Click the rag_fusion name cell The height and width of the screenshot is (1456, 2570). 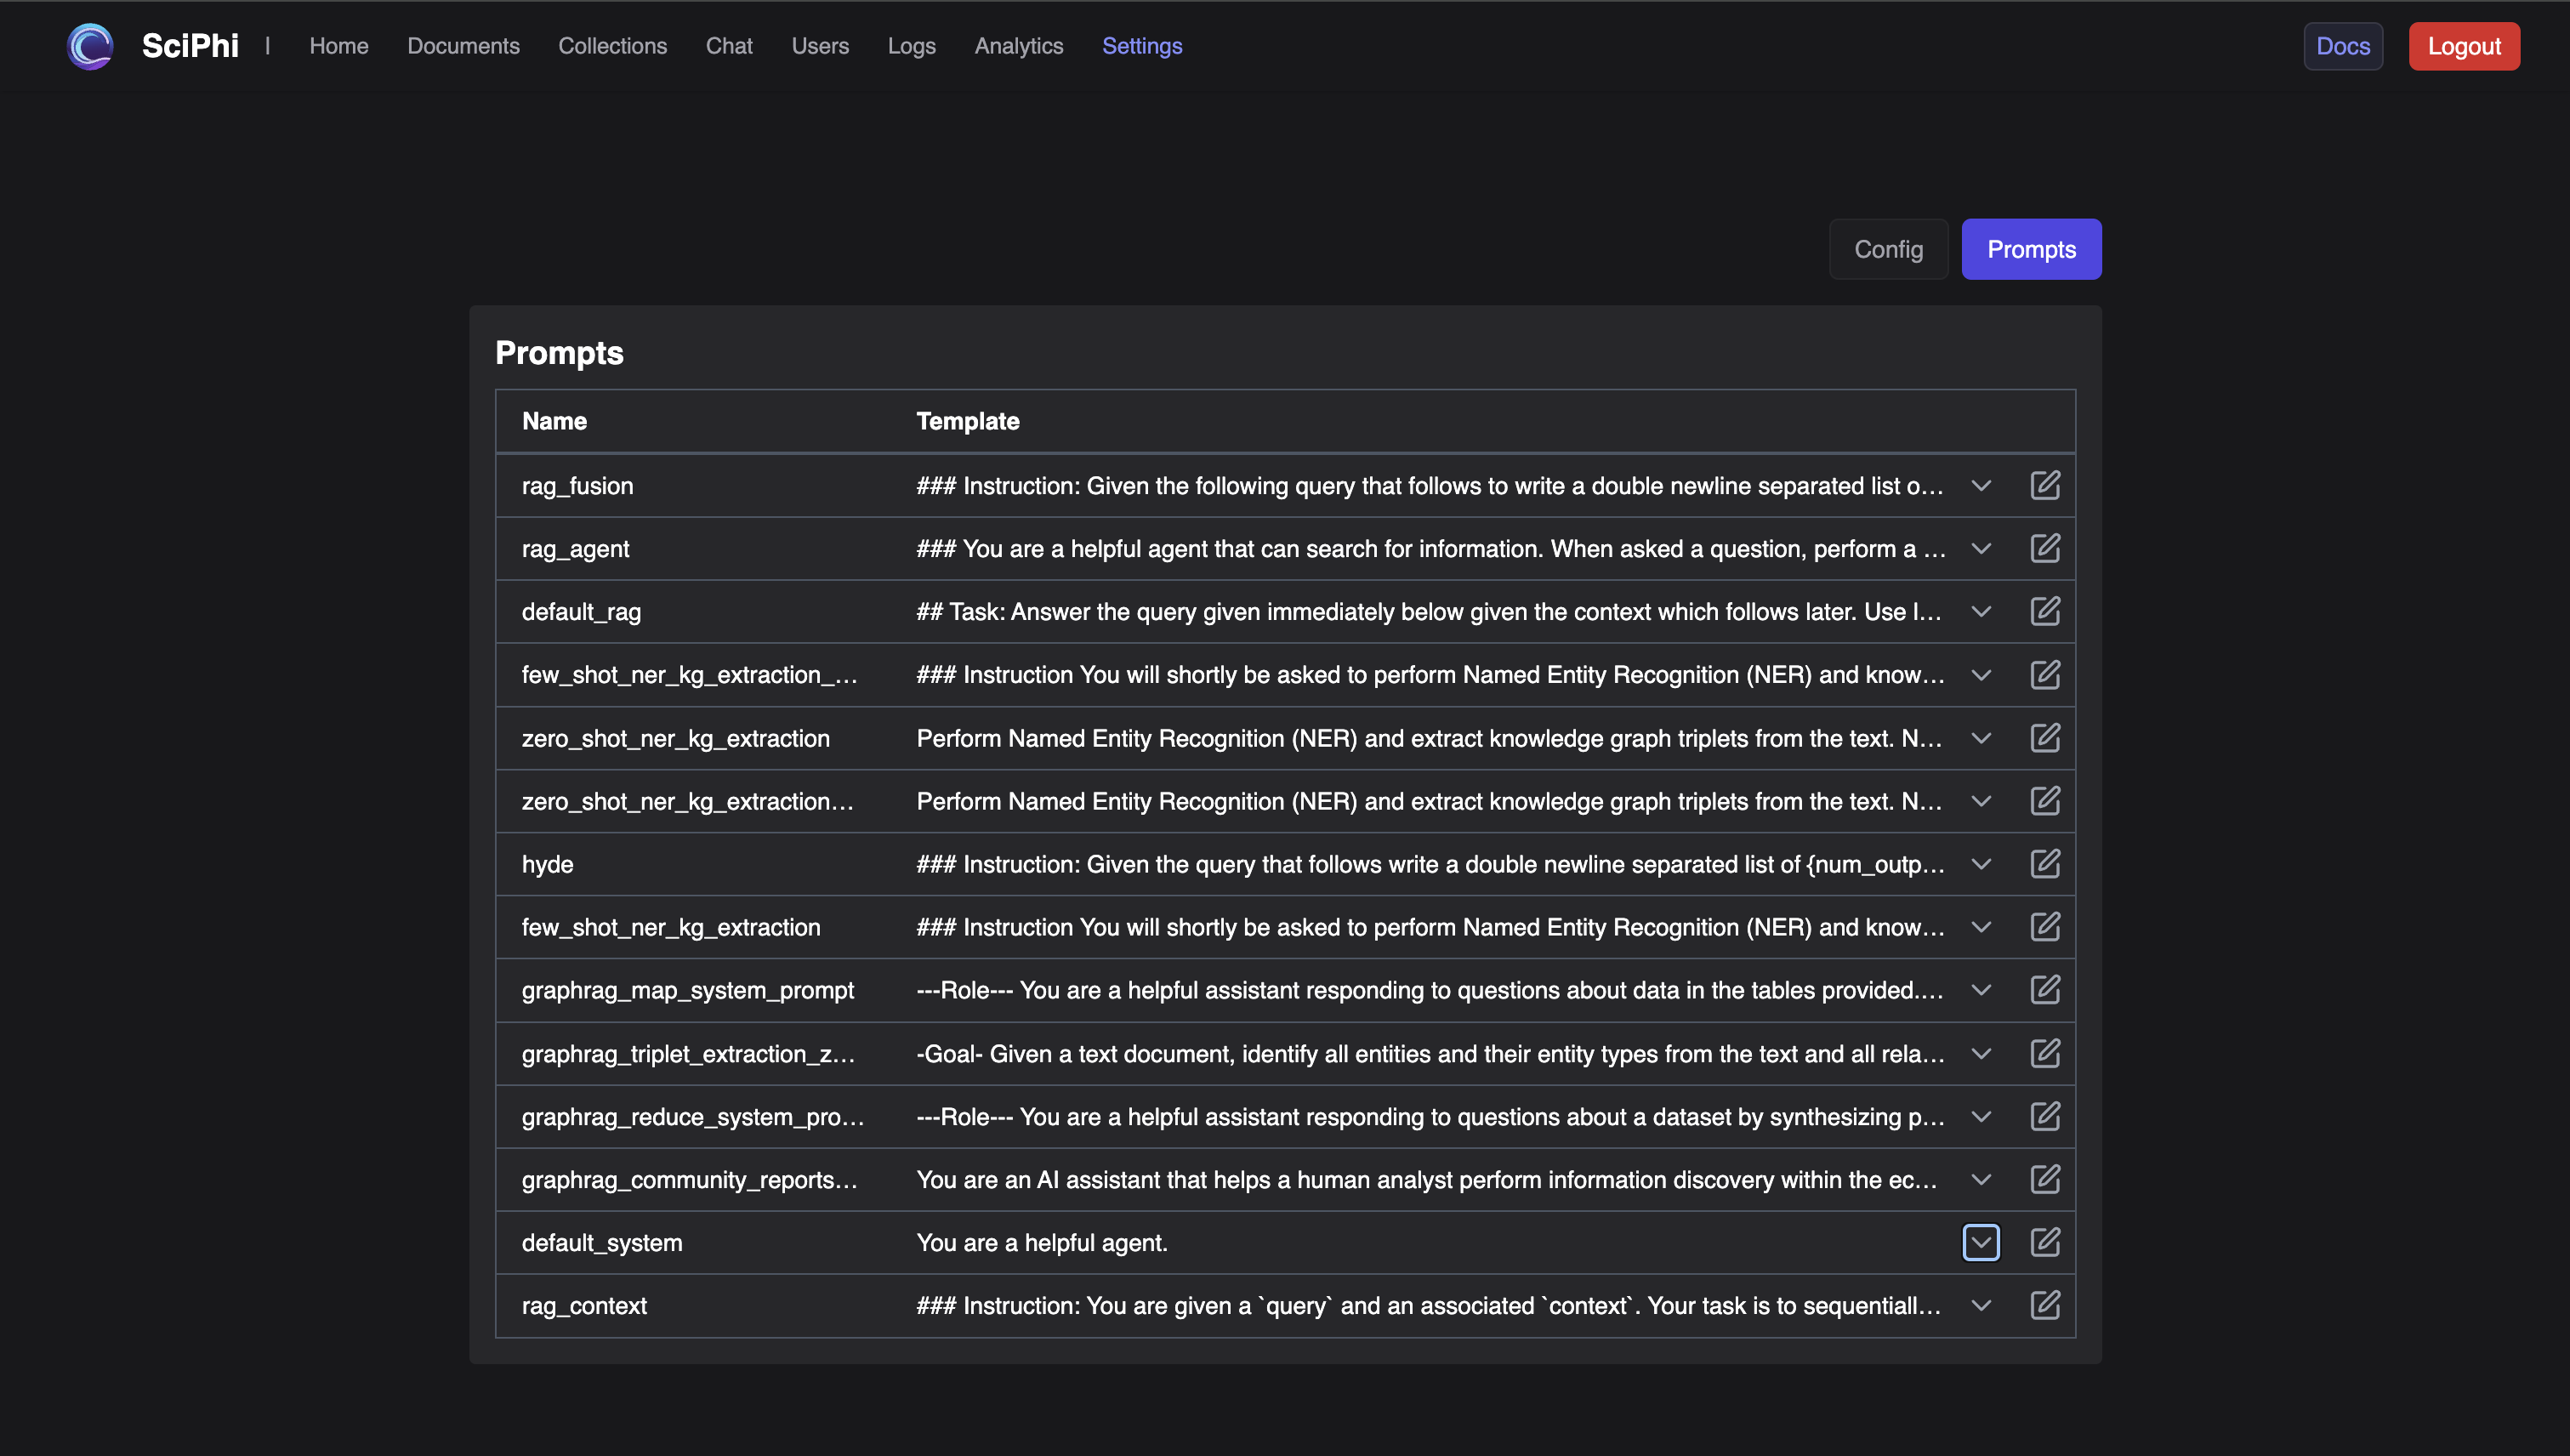pos(577,486)
